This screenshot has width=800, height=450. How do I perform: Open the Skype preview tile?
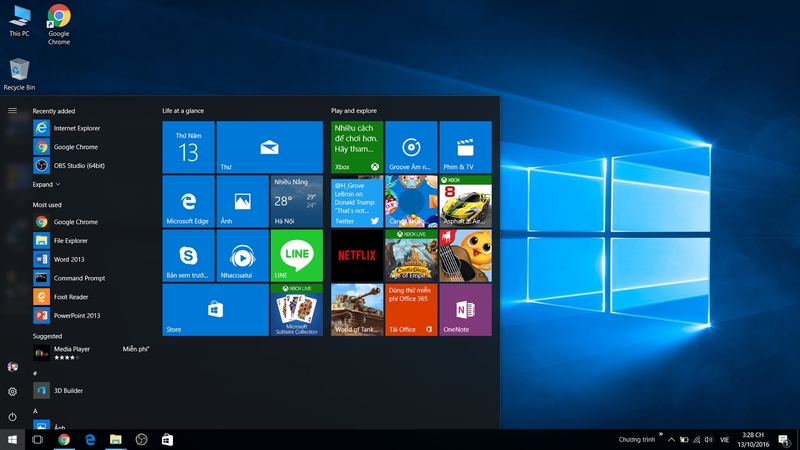(188, 256)
